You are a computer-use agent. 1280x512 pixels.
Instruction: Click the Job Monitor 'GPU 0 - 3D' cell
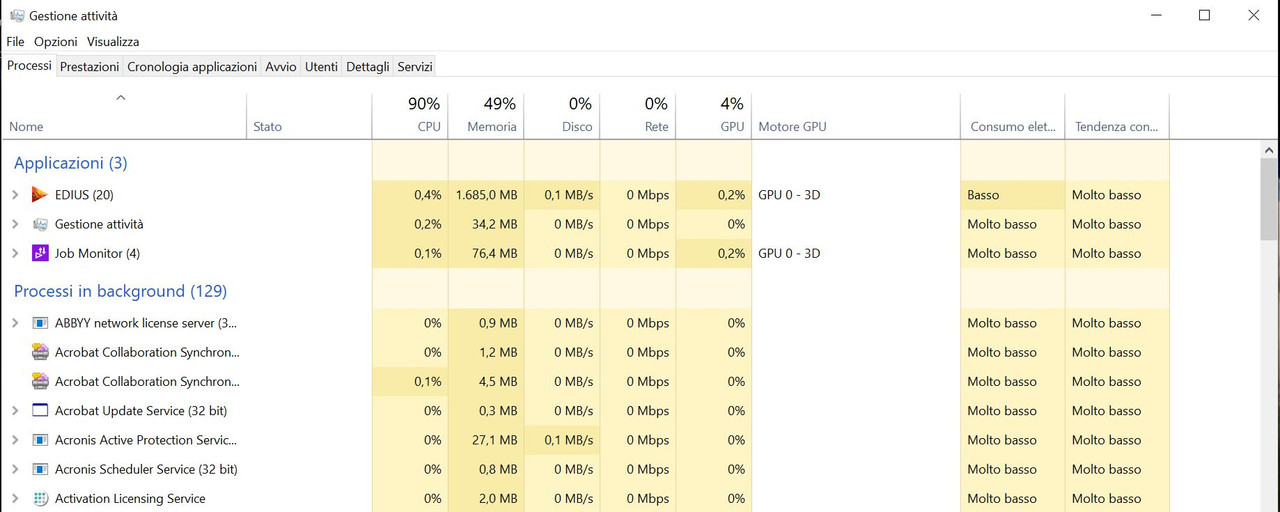(x=856, y=253)
